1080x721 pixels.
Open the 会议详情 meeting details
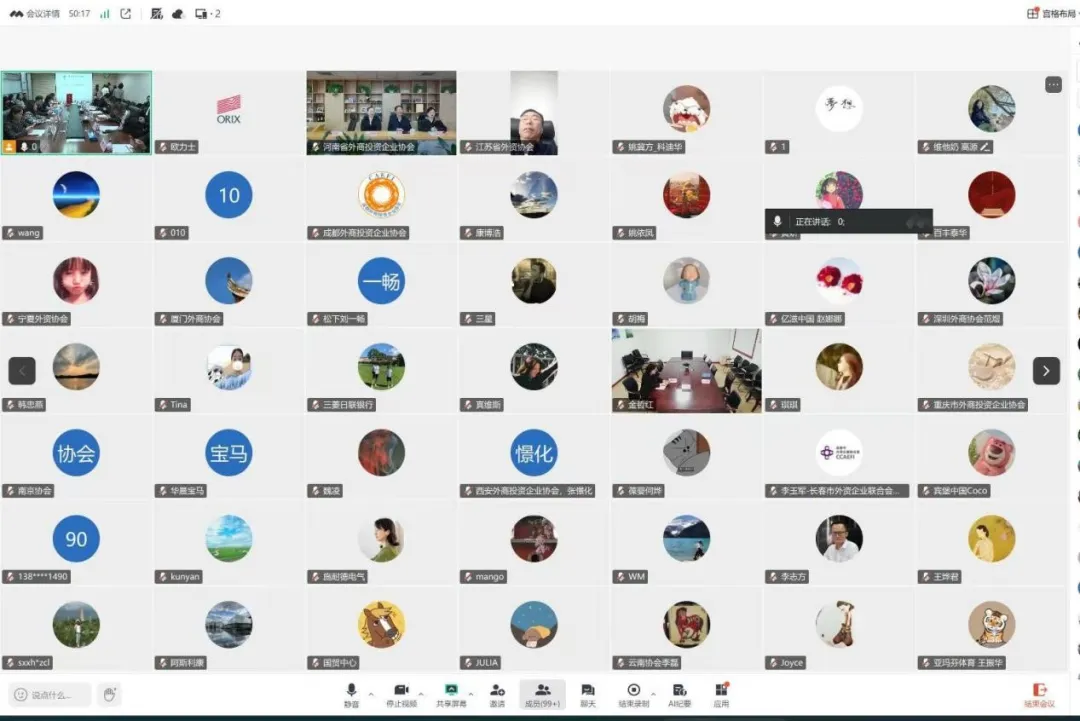coord(36,14)
